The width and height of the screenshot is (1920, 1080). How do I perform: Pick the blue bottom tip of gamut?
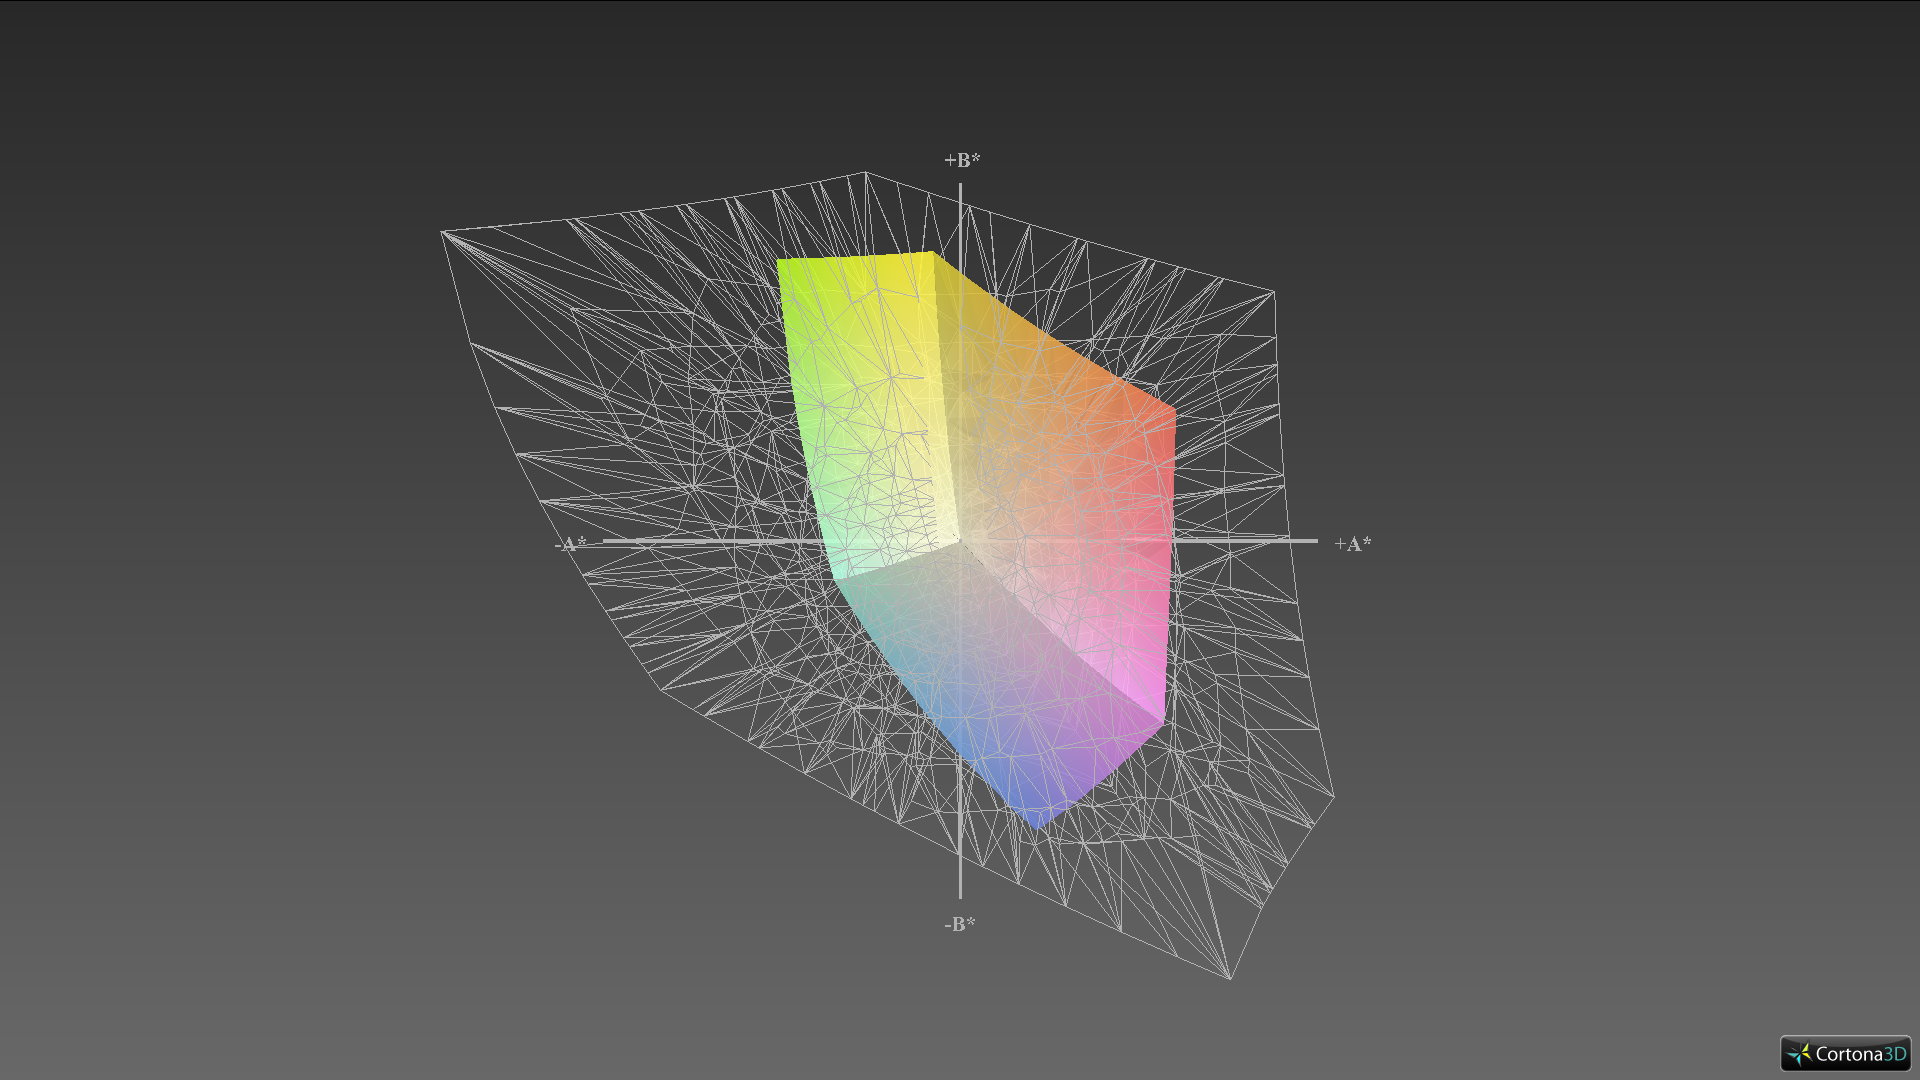[x=1038, y=824]
